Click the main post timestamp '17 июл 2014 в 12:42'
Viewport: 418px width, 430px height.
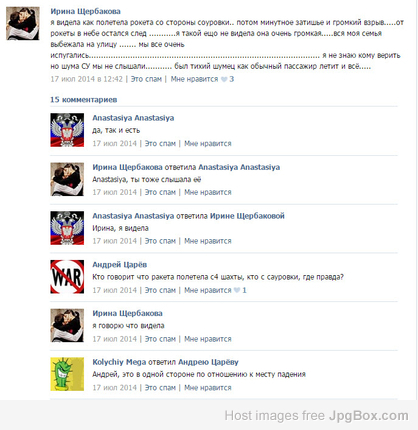(x=87, y=79)
